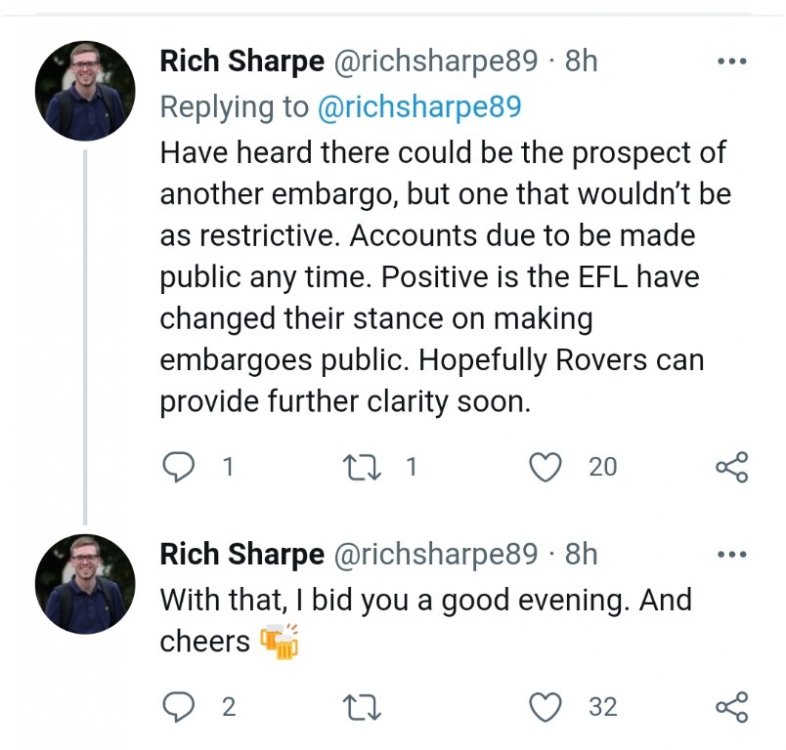786x750 pixels.
Task: Open Rich Sharpe's profile from second tweet name
Action: pyautogui.click(x=242, y=553)
